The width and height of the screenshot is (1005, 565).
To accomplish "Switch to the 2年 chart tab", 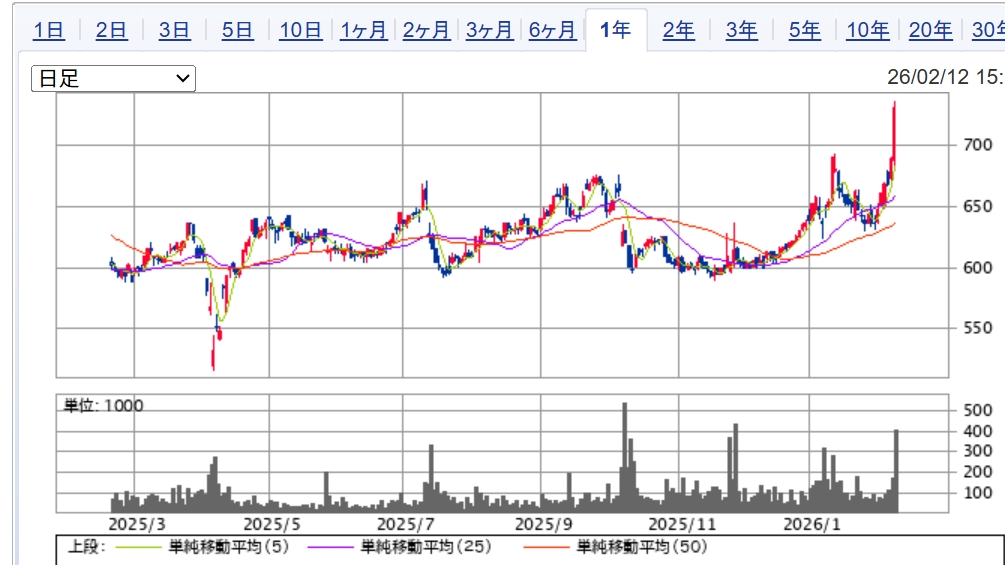I will [679, 31].
